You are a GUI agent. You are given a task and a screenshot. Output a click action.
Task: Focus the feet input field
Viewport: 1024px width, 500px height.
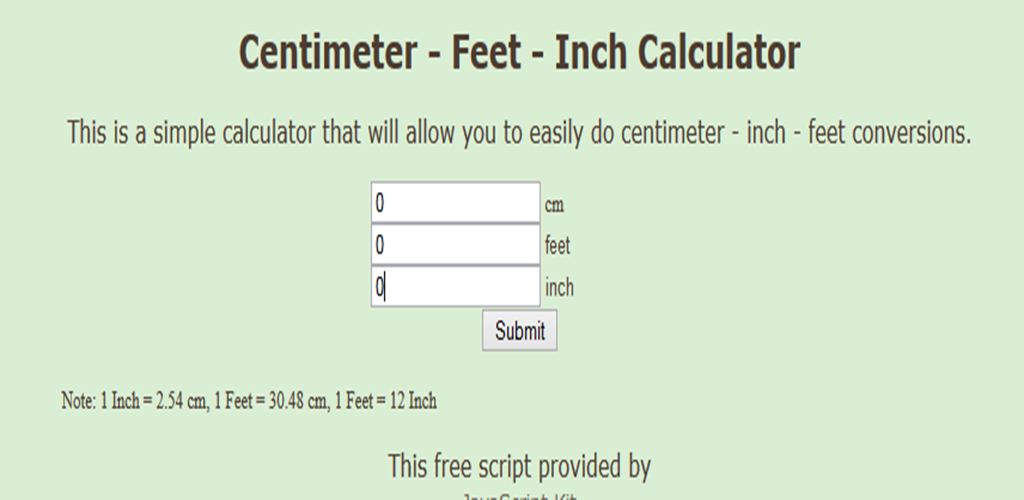coord(455,245)
